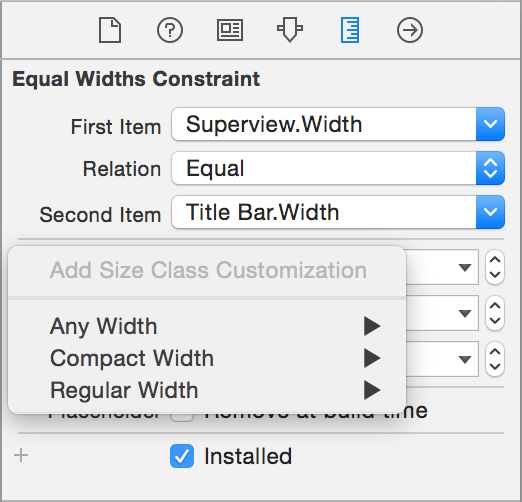
Task: Open the Quick Help inspector
Action: pos(170,30)
